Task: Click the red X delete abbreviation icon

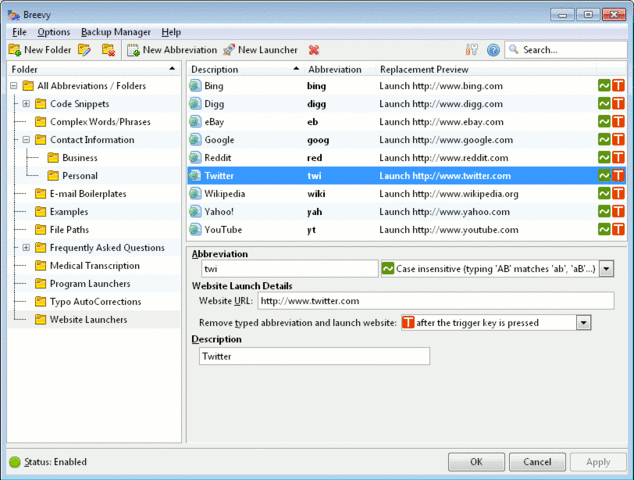Action: coord(314,50)
